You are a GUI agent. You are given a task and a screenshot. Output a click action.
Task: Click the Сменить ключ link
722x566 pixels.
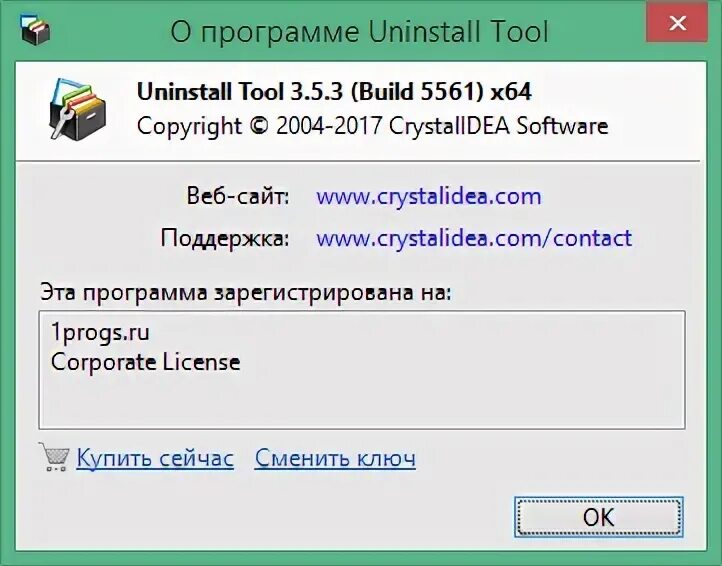click(335, 459)
